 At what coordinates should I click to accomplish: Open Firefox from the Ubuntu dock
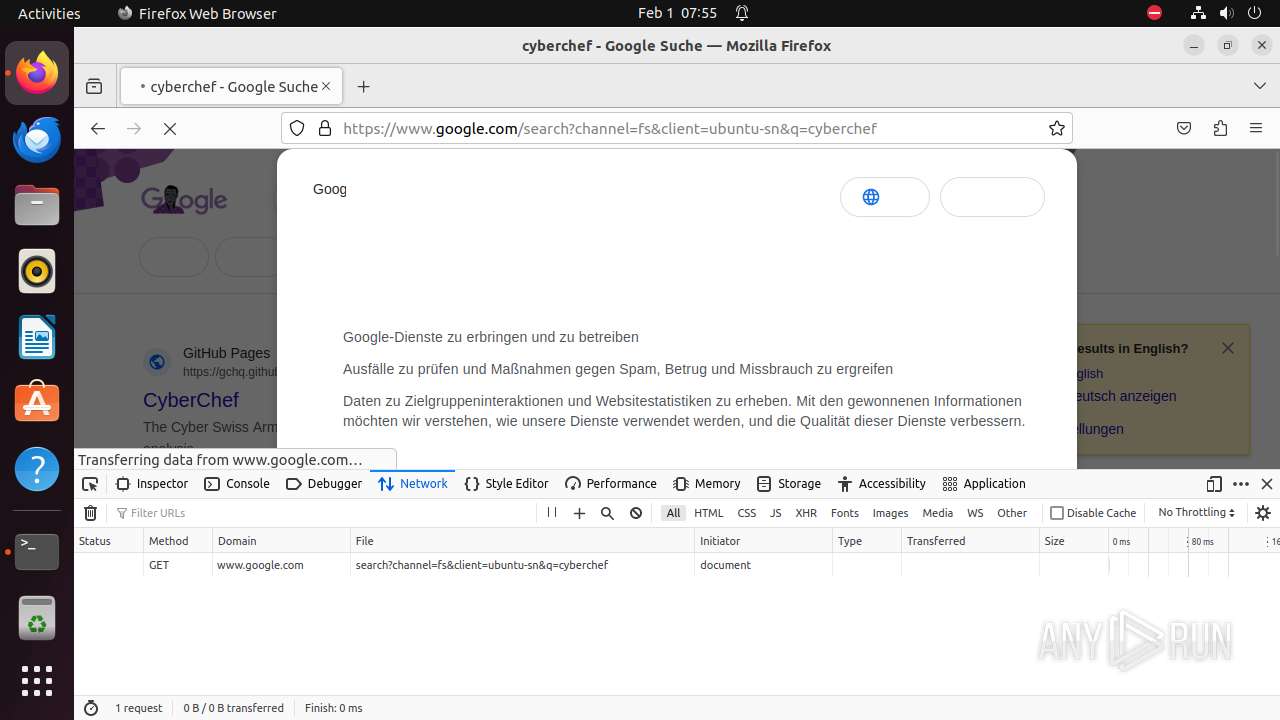[37, 73]
